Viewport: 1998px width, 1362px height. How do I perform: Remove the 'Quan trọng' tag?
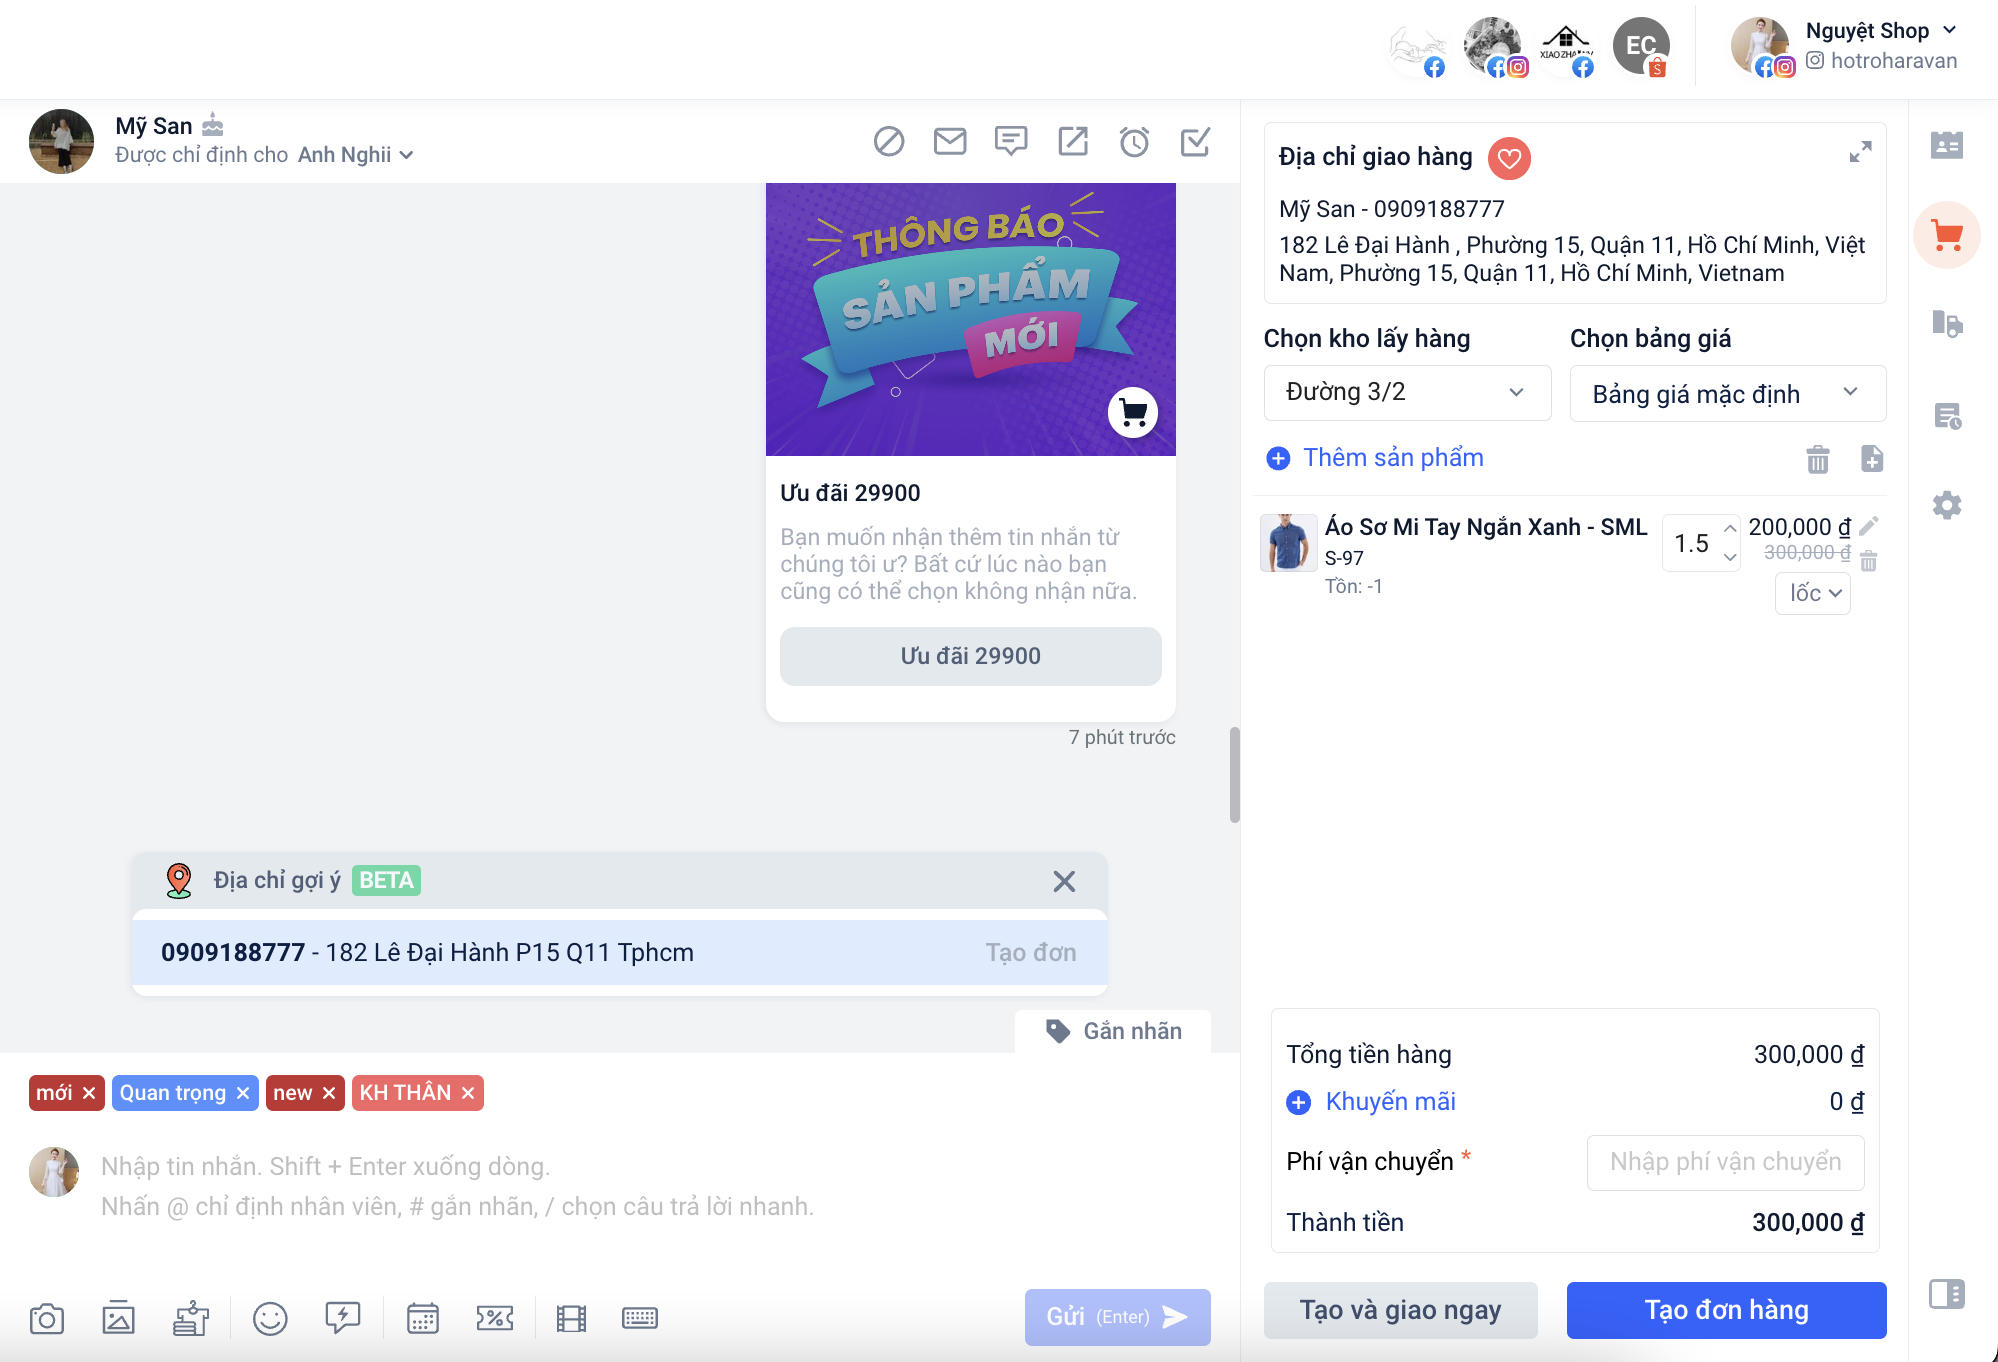click(x=243, y=1093)
